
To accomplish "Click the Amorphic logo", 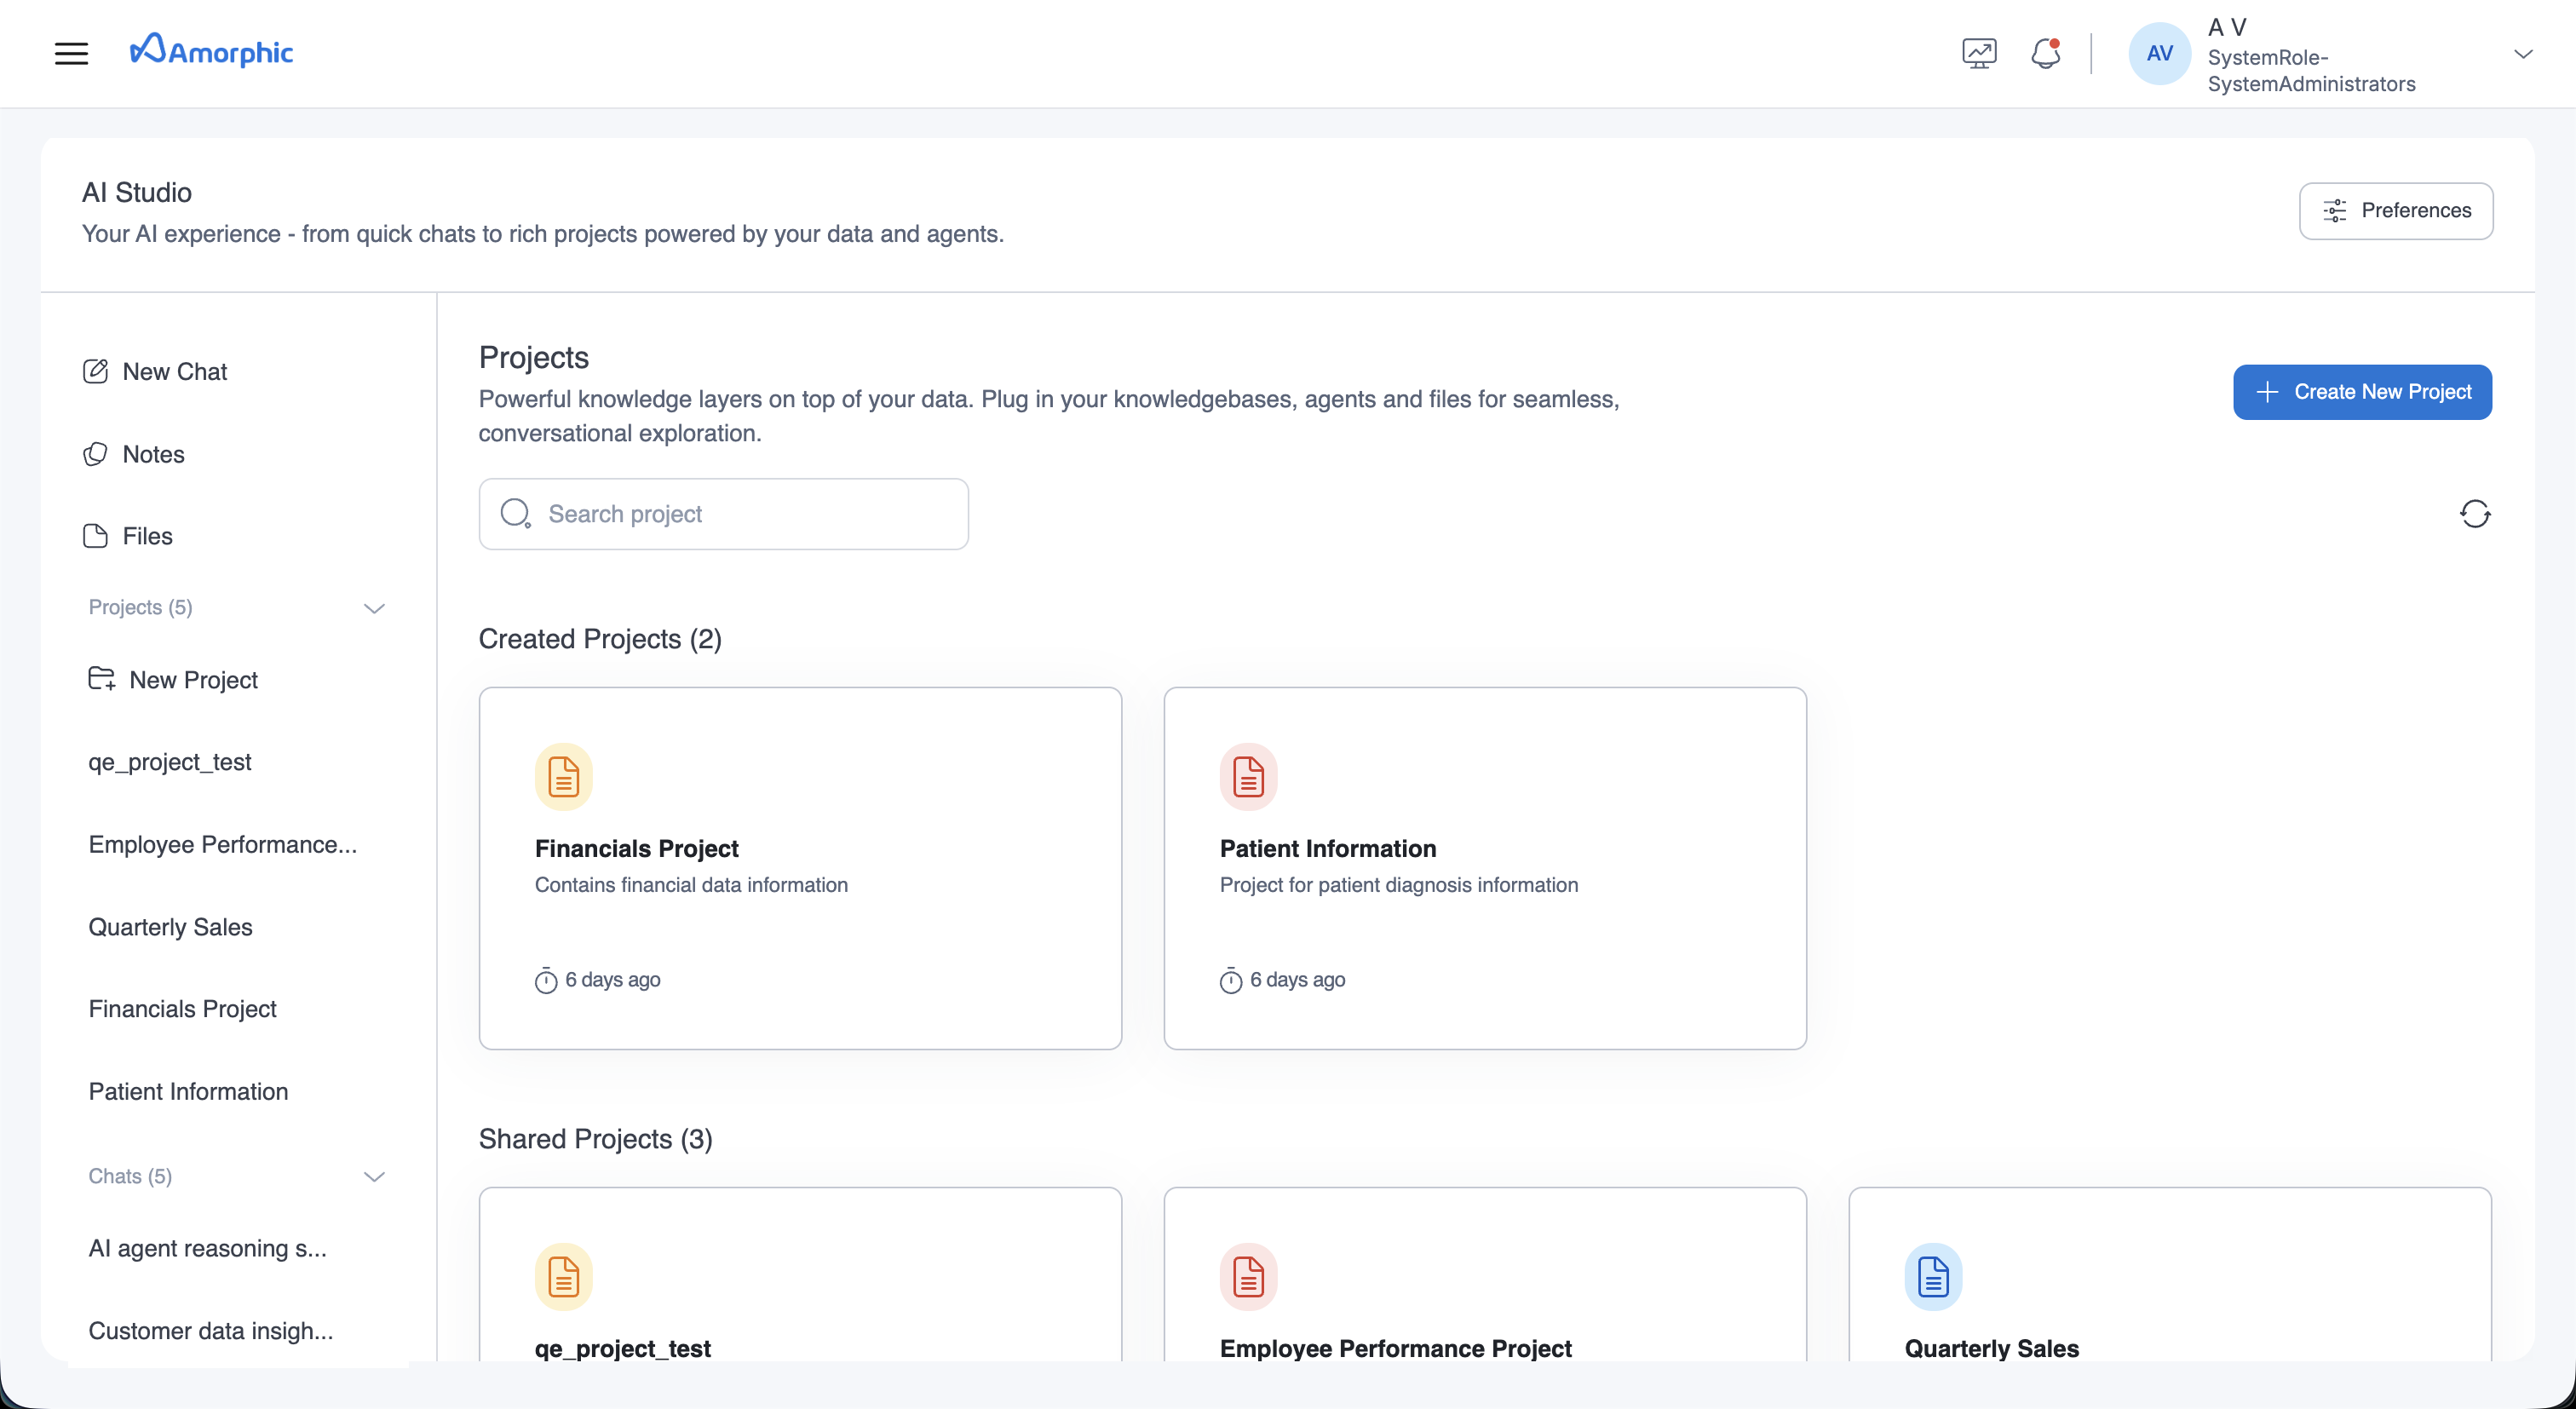I will tap(211, 51).
